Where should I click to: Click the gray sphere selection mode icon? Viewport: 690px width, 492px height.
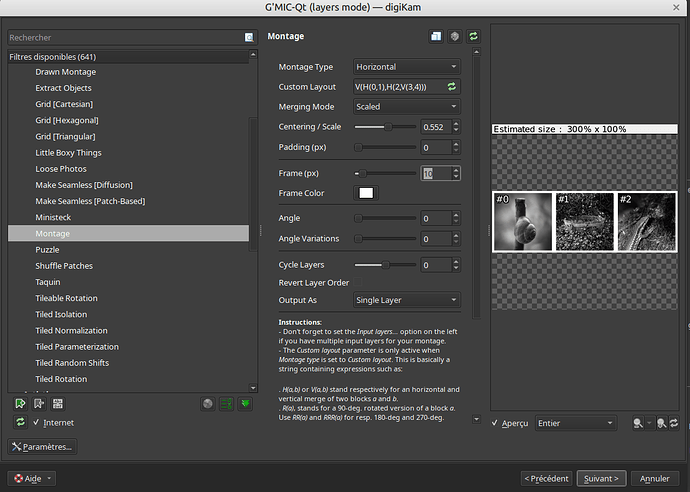208,404
